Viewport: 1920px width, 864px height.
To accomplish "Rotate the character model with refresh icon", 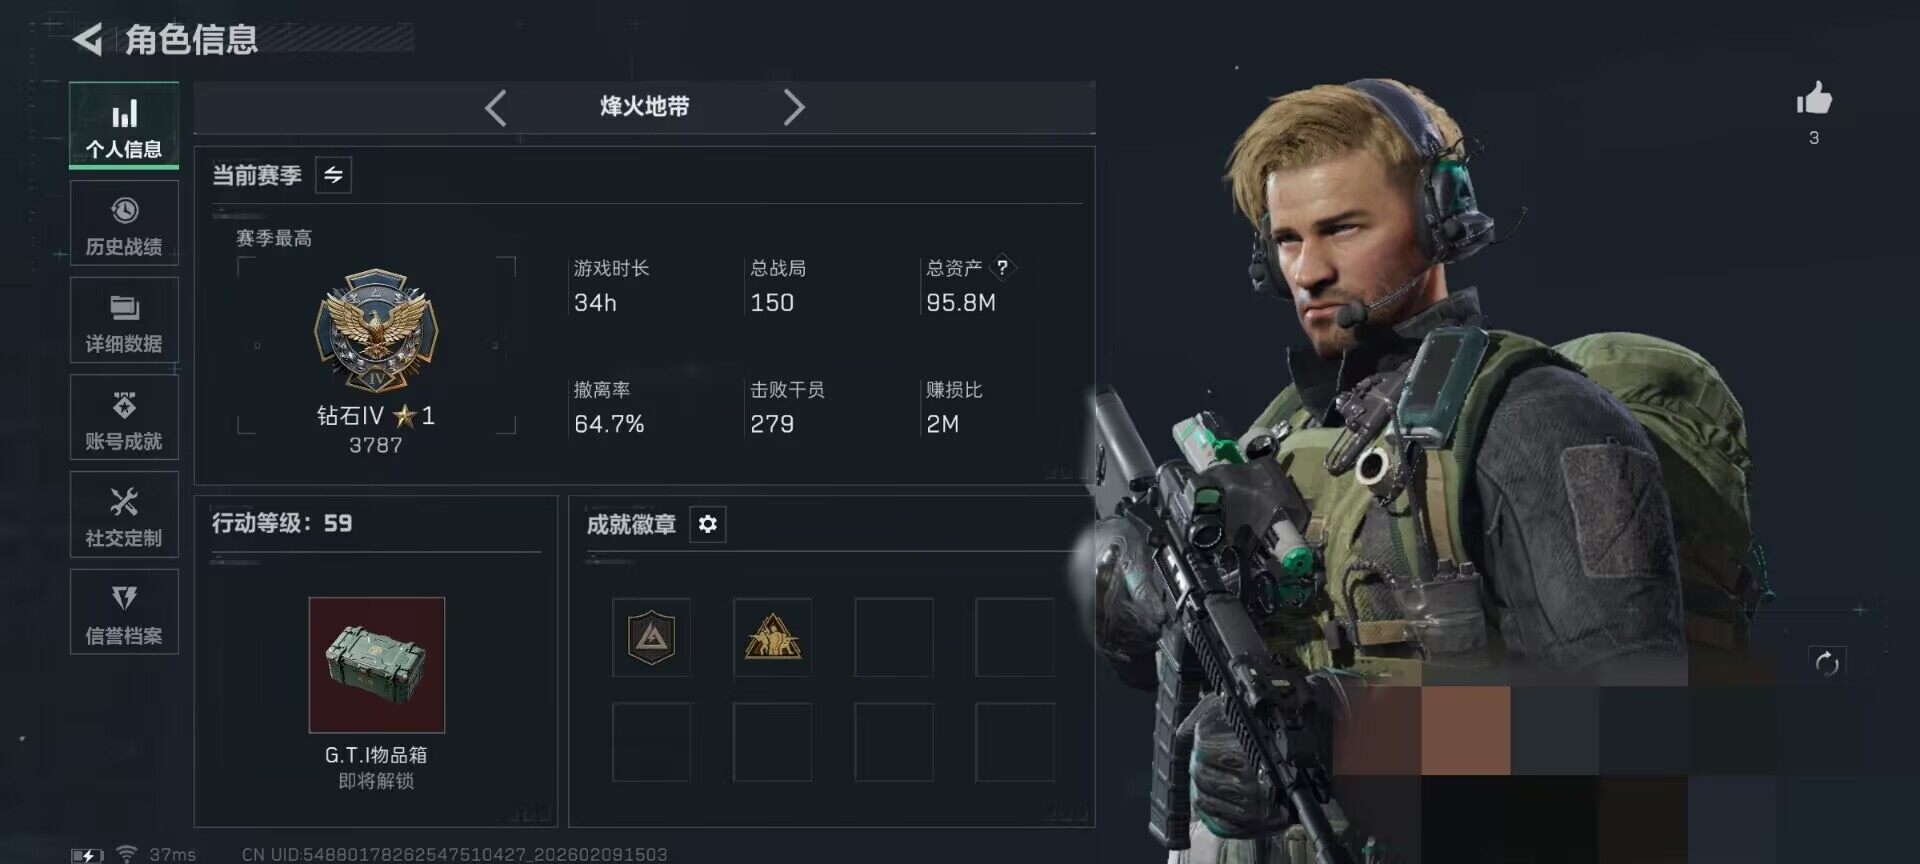I will tap(1827, 663).
